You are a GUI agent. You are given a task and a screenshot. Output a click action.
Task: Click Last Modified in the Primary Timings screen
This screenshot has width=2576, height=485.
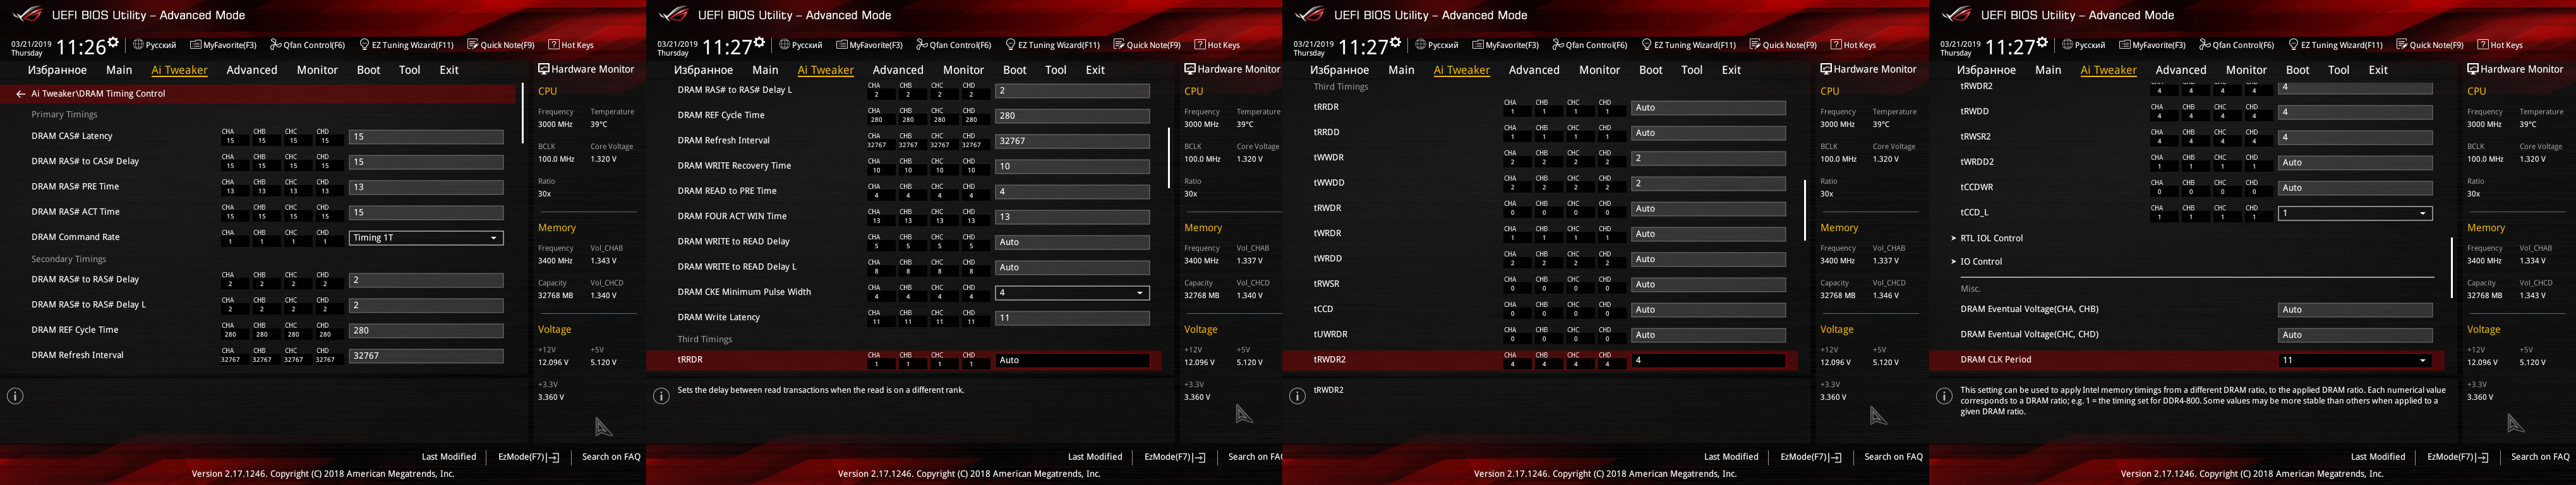[x=449, y=457]
